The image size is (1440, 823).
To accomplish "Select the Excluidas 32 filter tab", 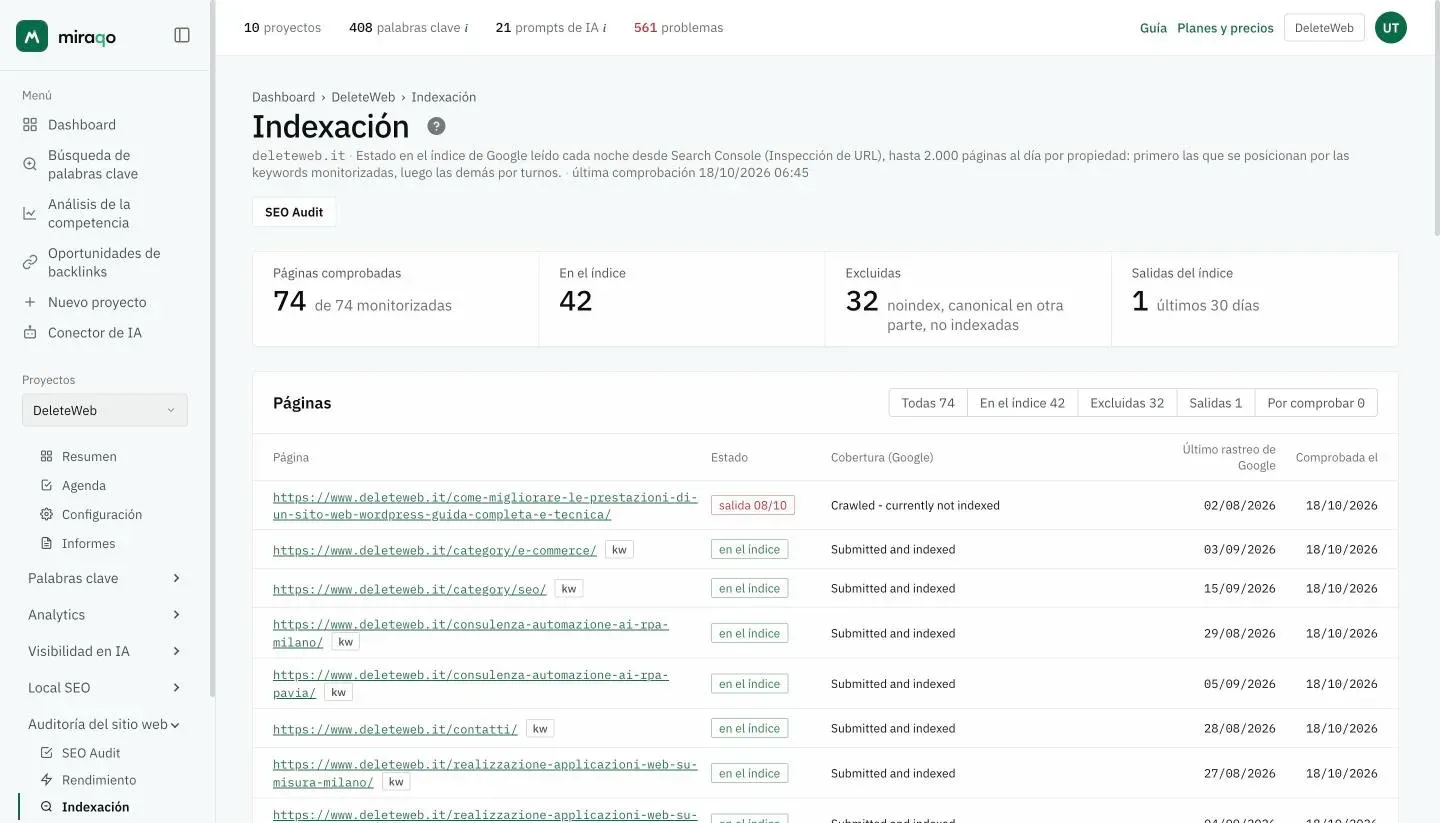I will coord(1127,403).
